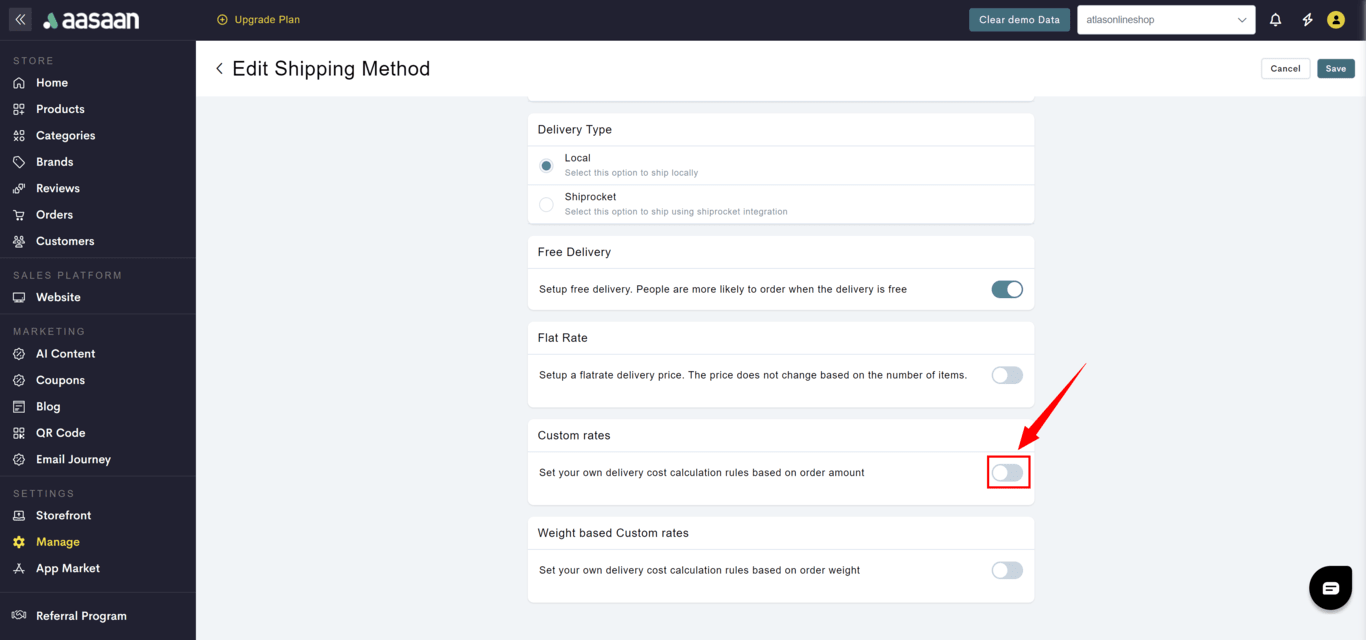This screenshot has height=640, width=1366.
Task: Collapse the sidebar with double-chevron icon
Action: [x=20, y=20]
